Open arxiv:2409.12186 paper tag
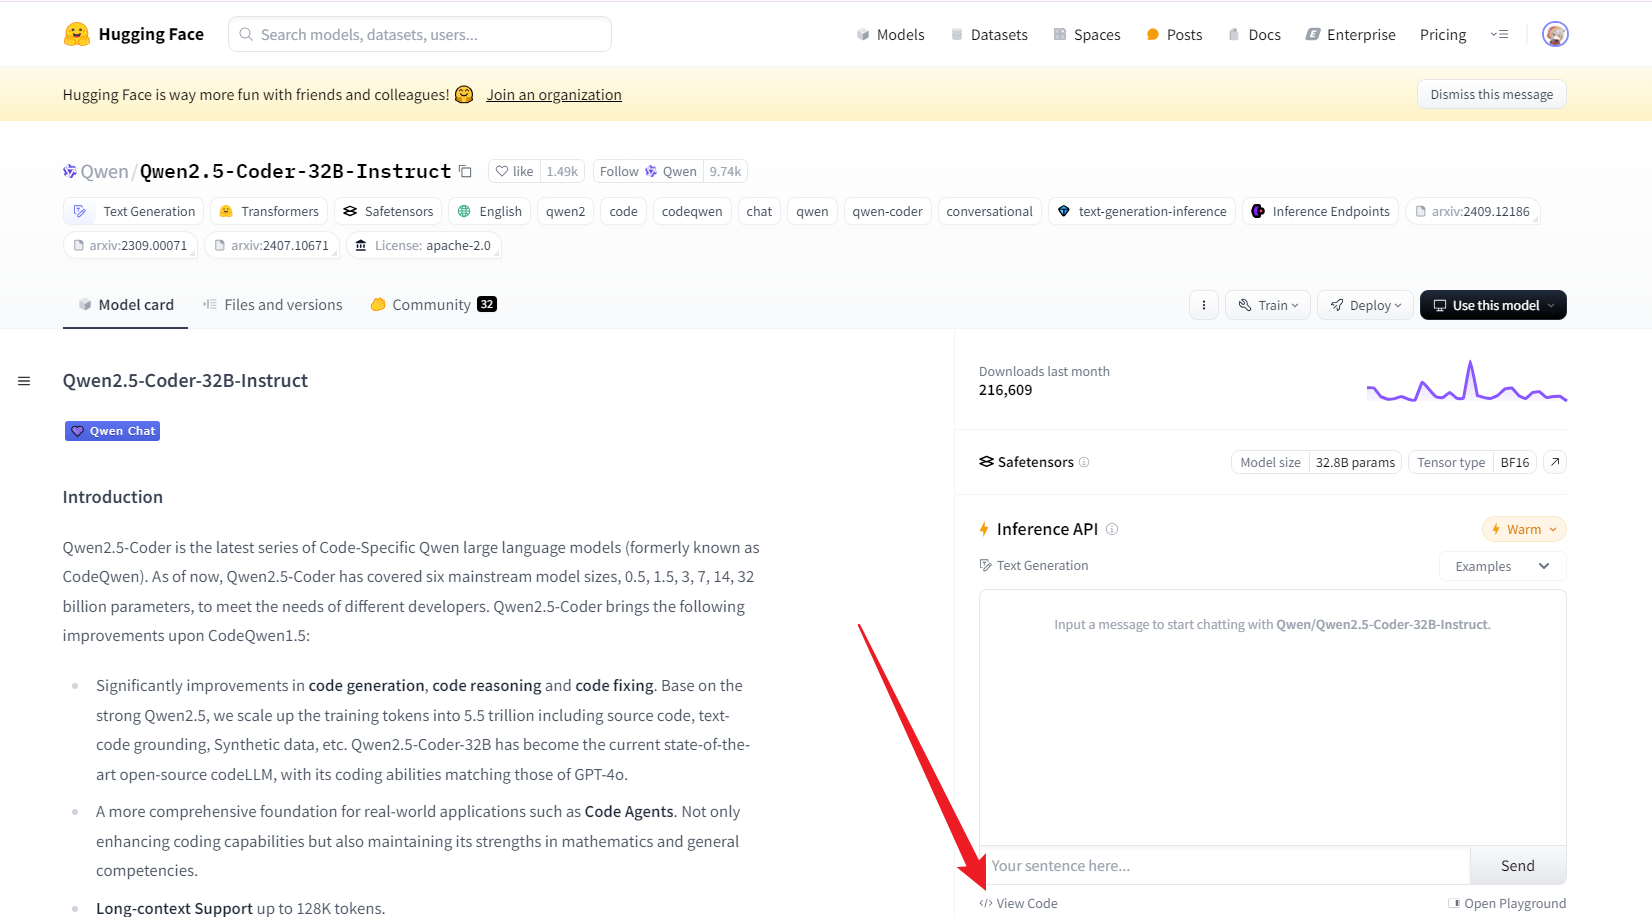Image resolution: width=1652 pixels, height=917 pixels. coord(1472,211)
